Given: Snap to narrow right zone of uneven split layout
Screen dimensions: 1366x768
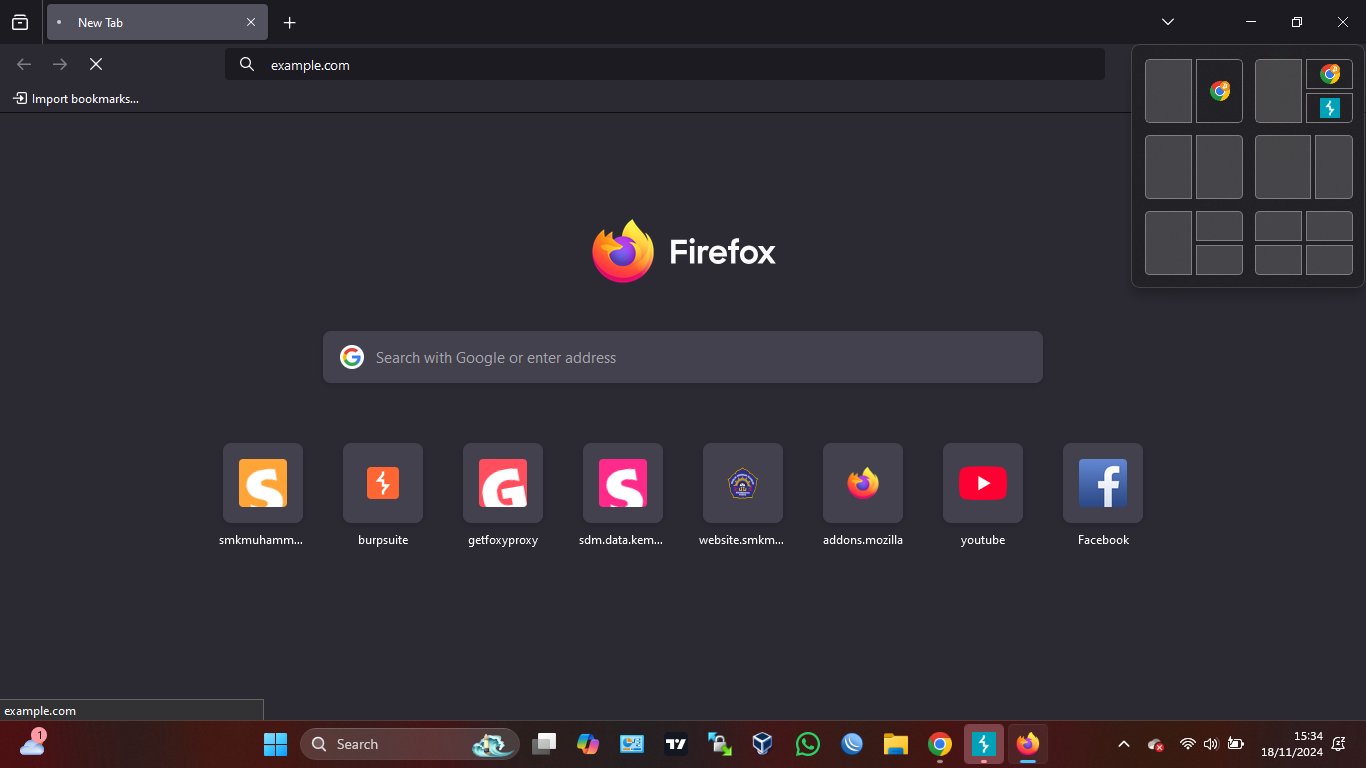Looking at the screenshot, I should tap(1334, 167).
